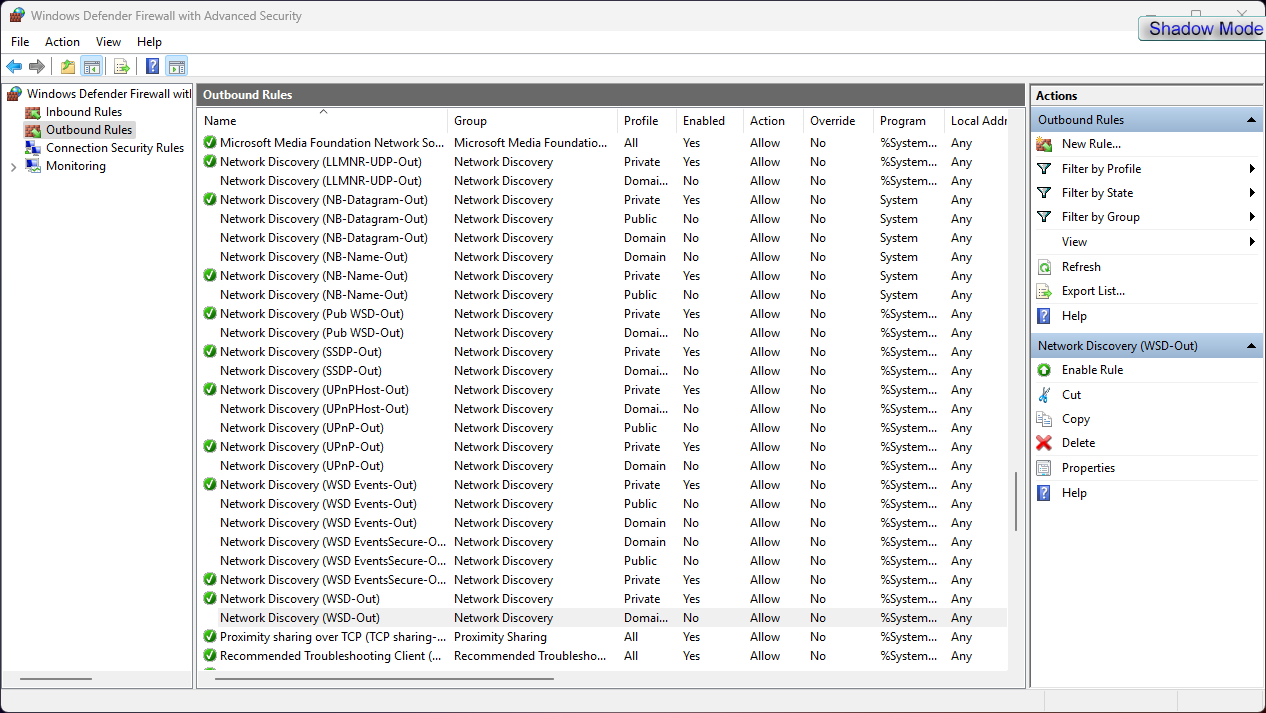Click the Forward arrow in the toolbar
The height and width of the screenshot is (713, 1266).
coord(37,67)
